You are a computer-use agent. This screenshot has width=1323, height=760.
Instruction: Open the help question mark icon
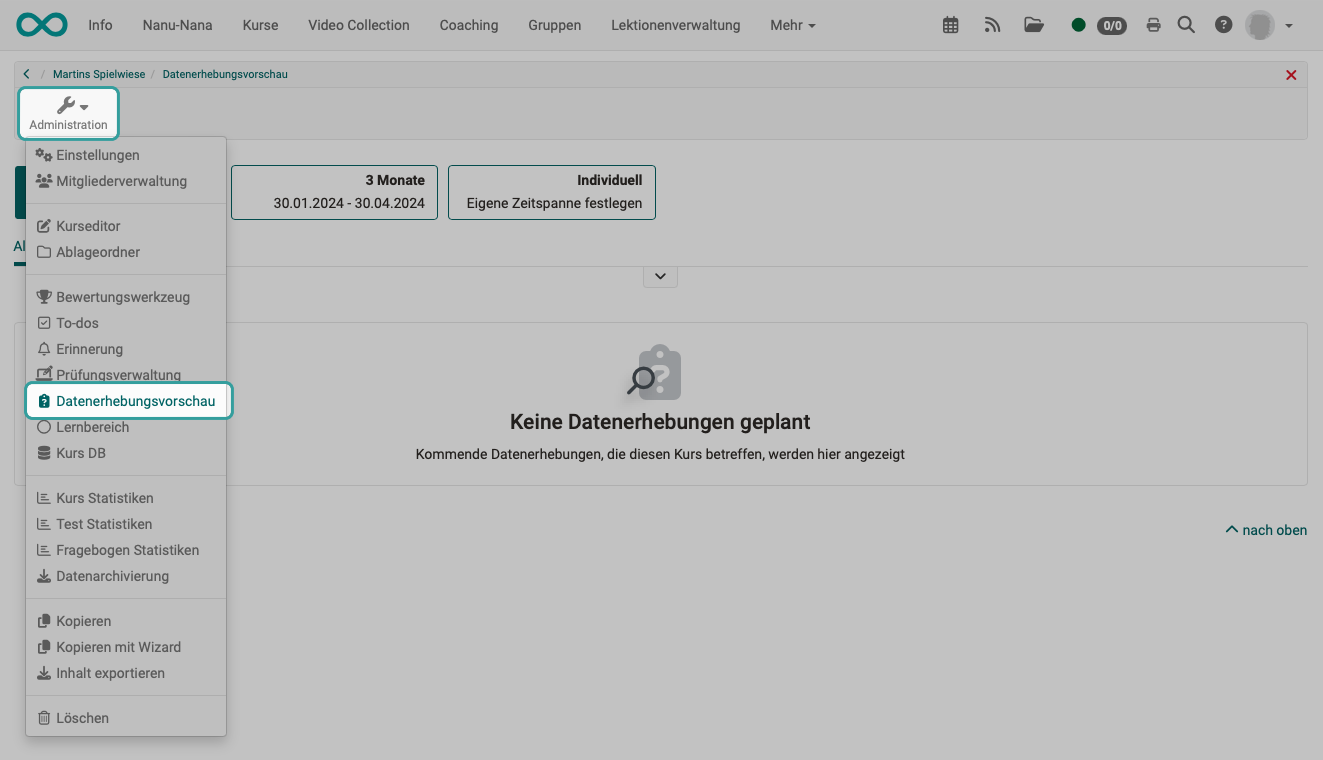coord(1222,24)
